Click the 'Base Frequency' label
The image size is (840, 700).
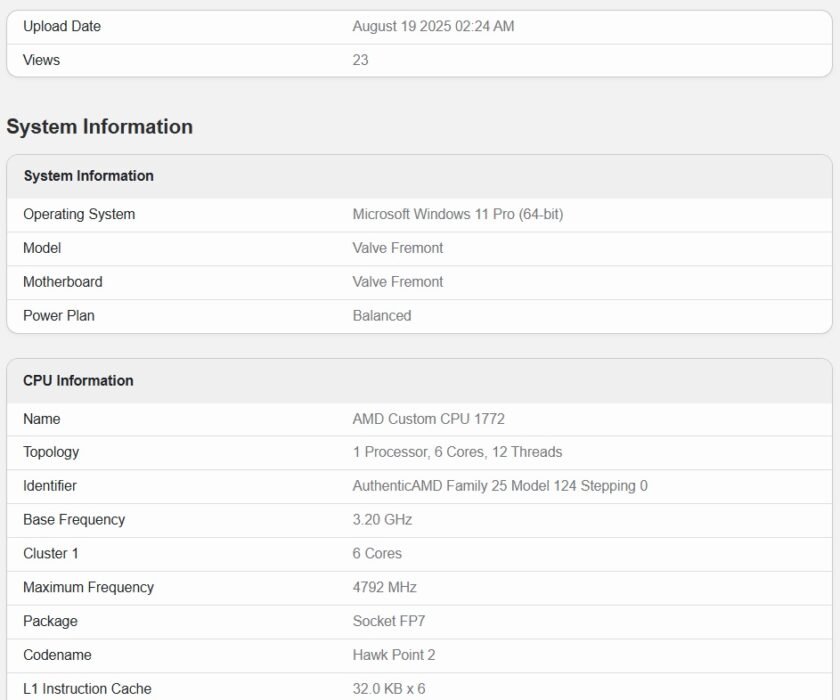[74, 520]
